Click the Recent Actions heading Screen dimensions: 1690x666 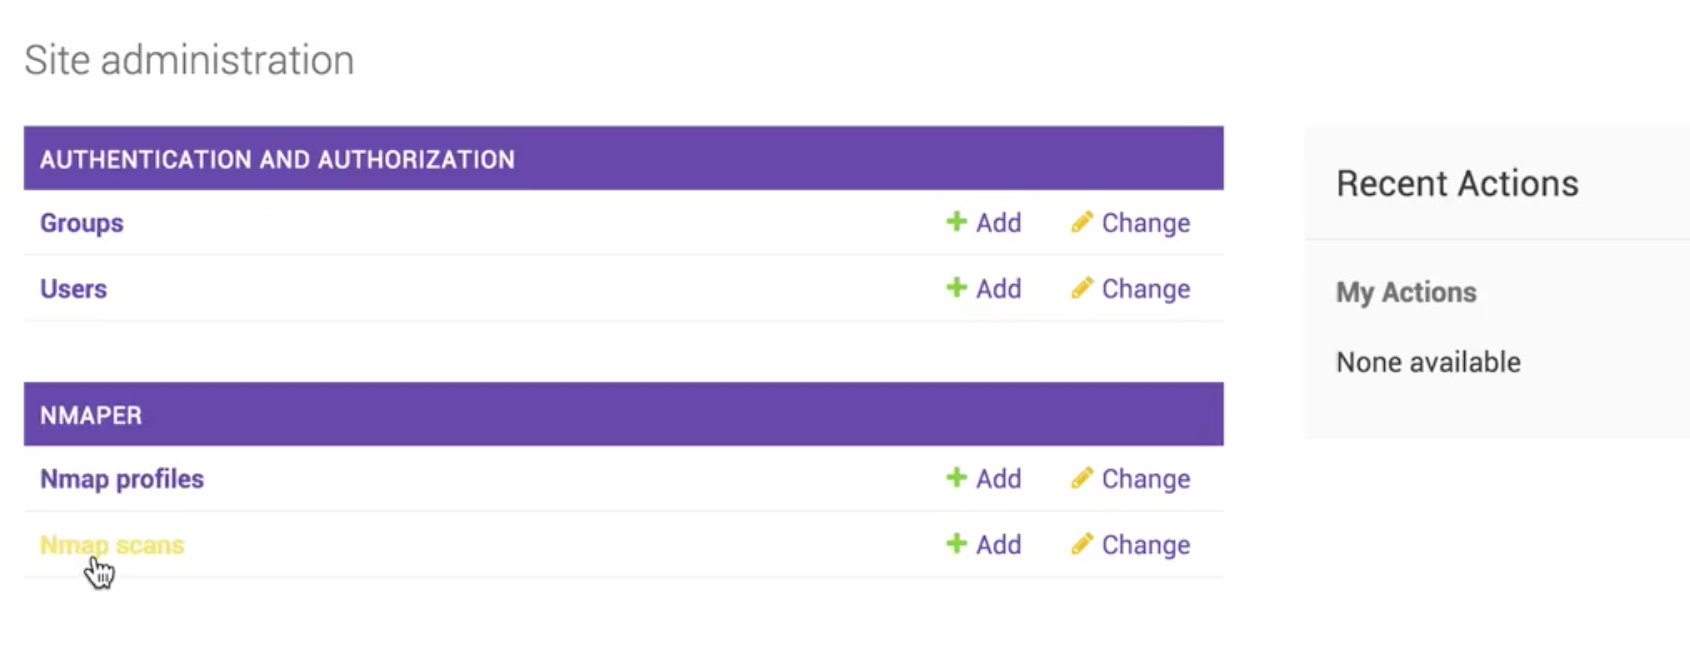point(1457,183)
